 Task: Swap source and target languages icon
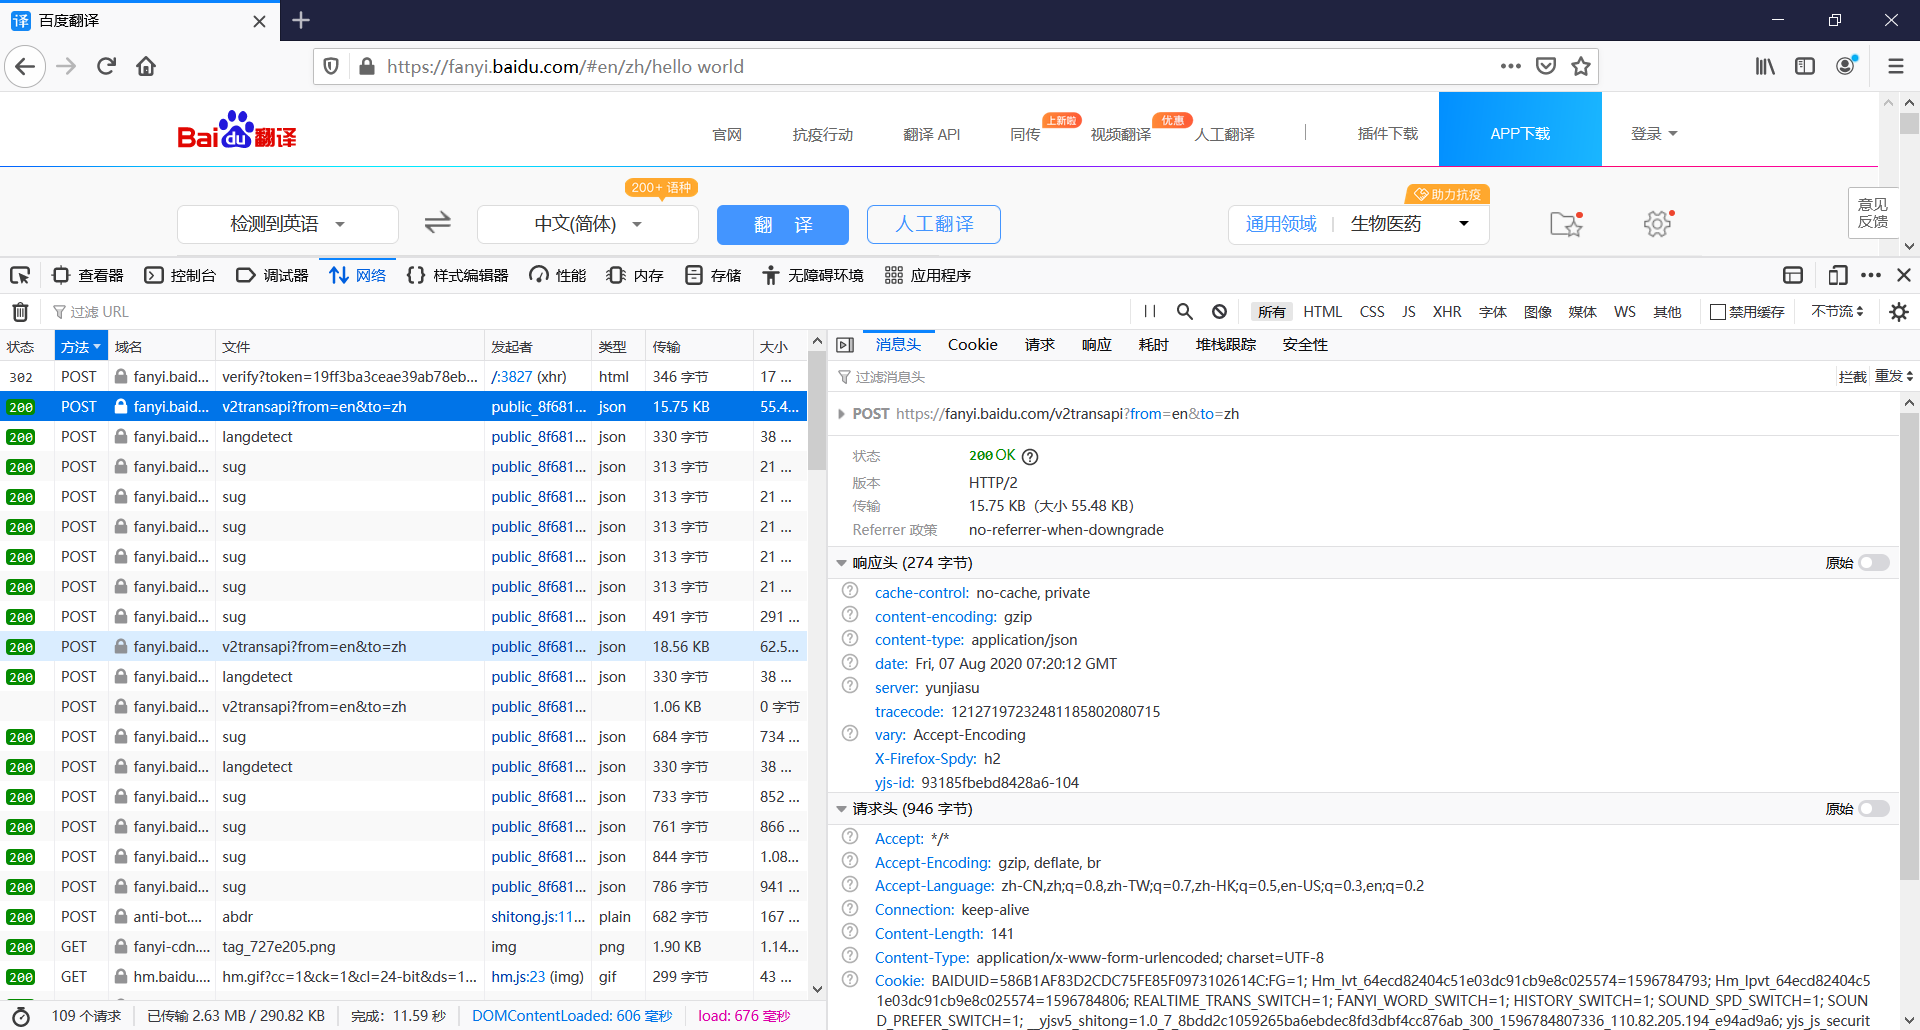coord(438,223)
